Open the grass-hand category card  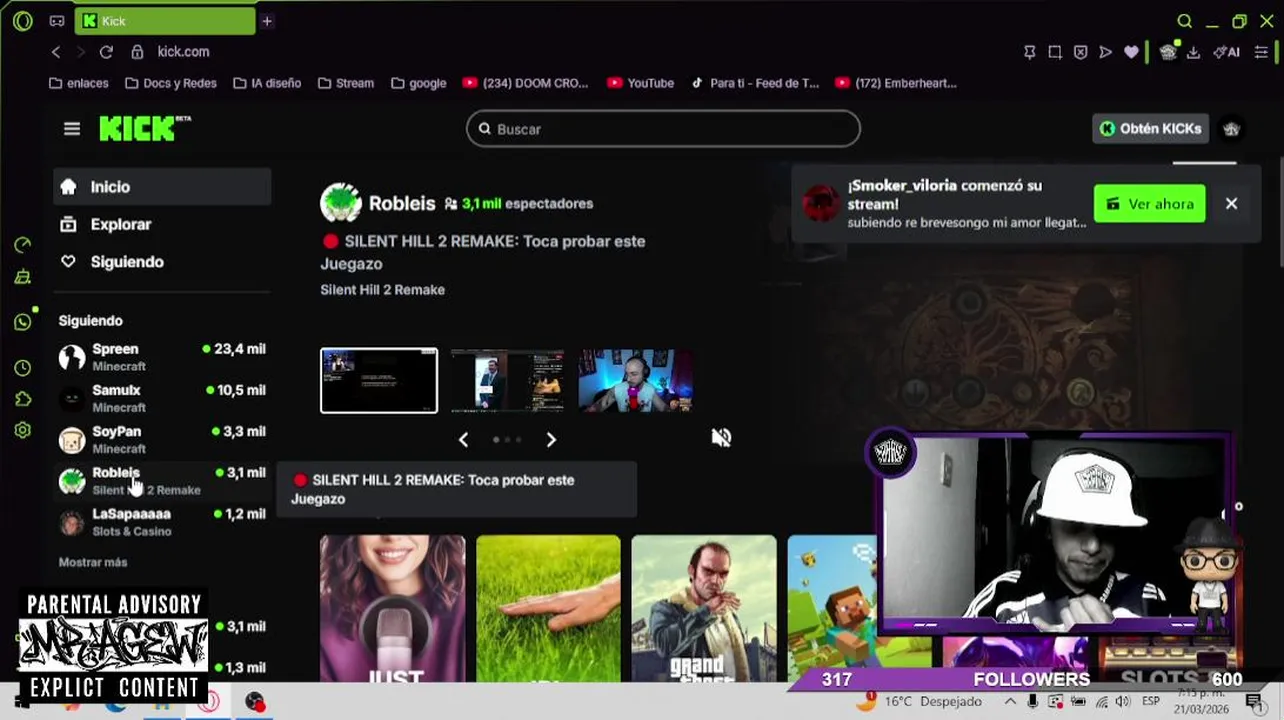pos(548,609)
